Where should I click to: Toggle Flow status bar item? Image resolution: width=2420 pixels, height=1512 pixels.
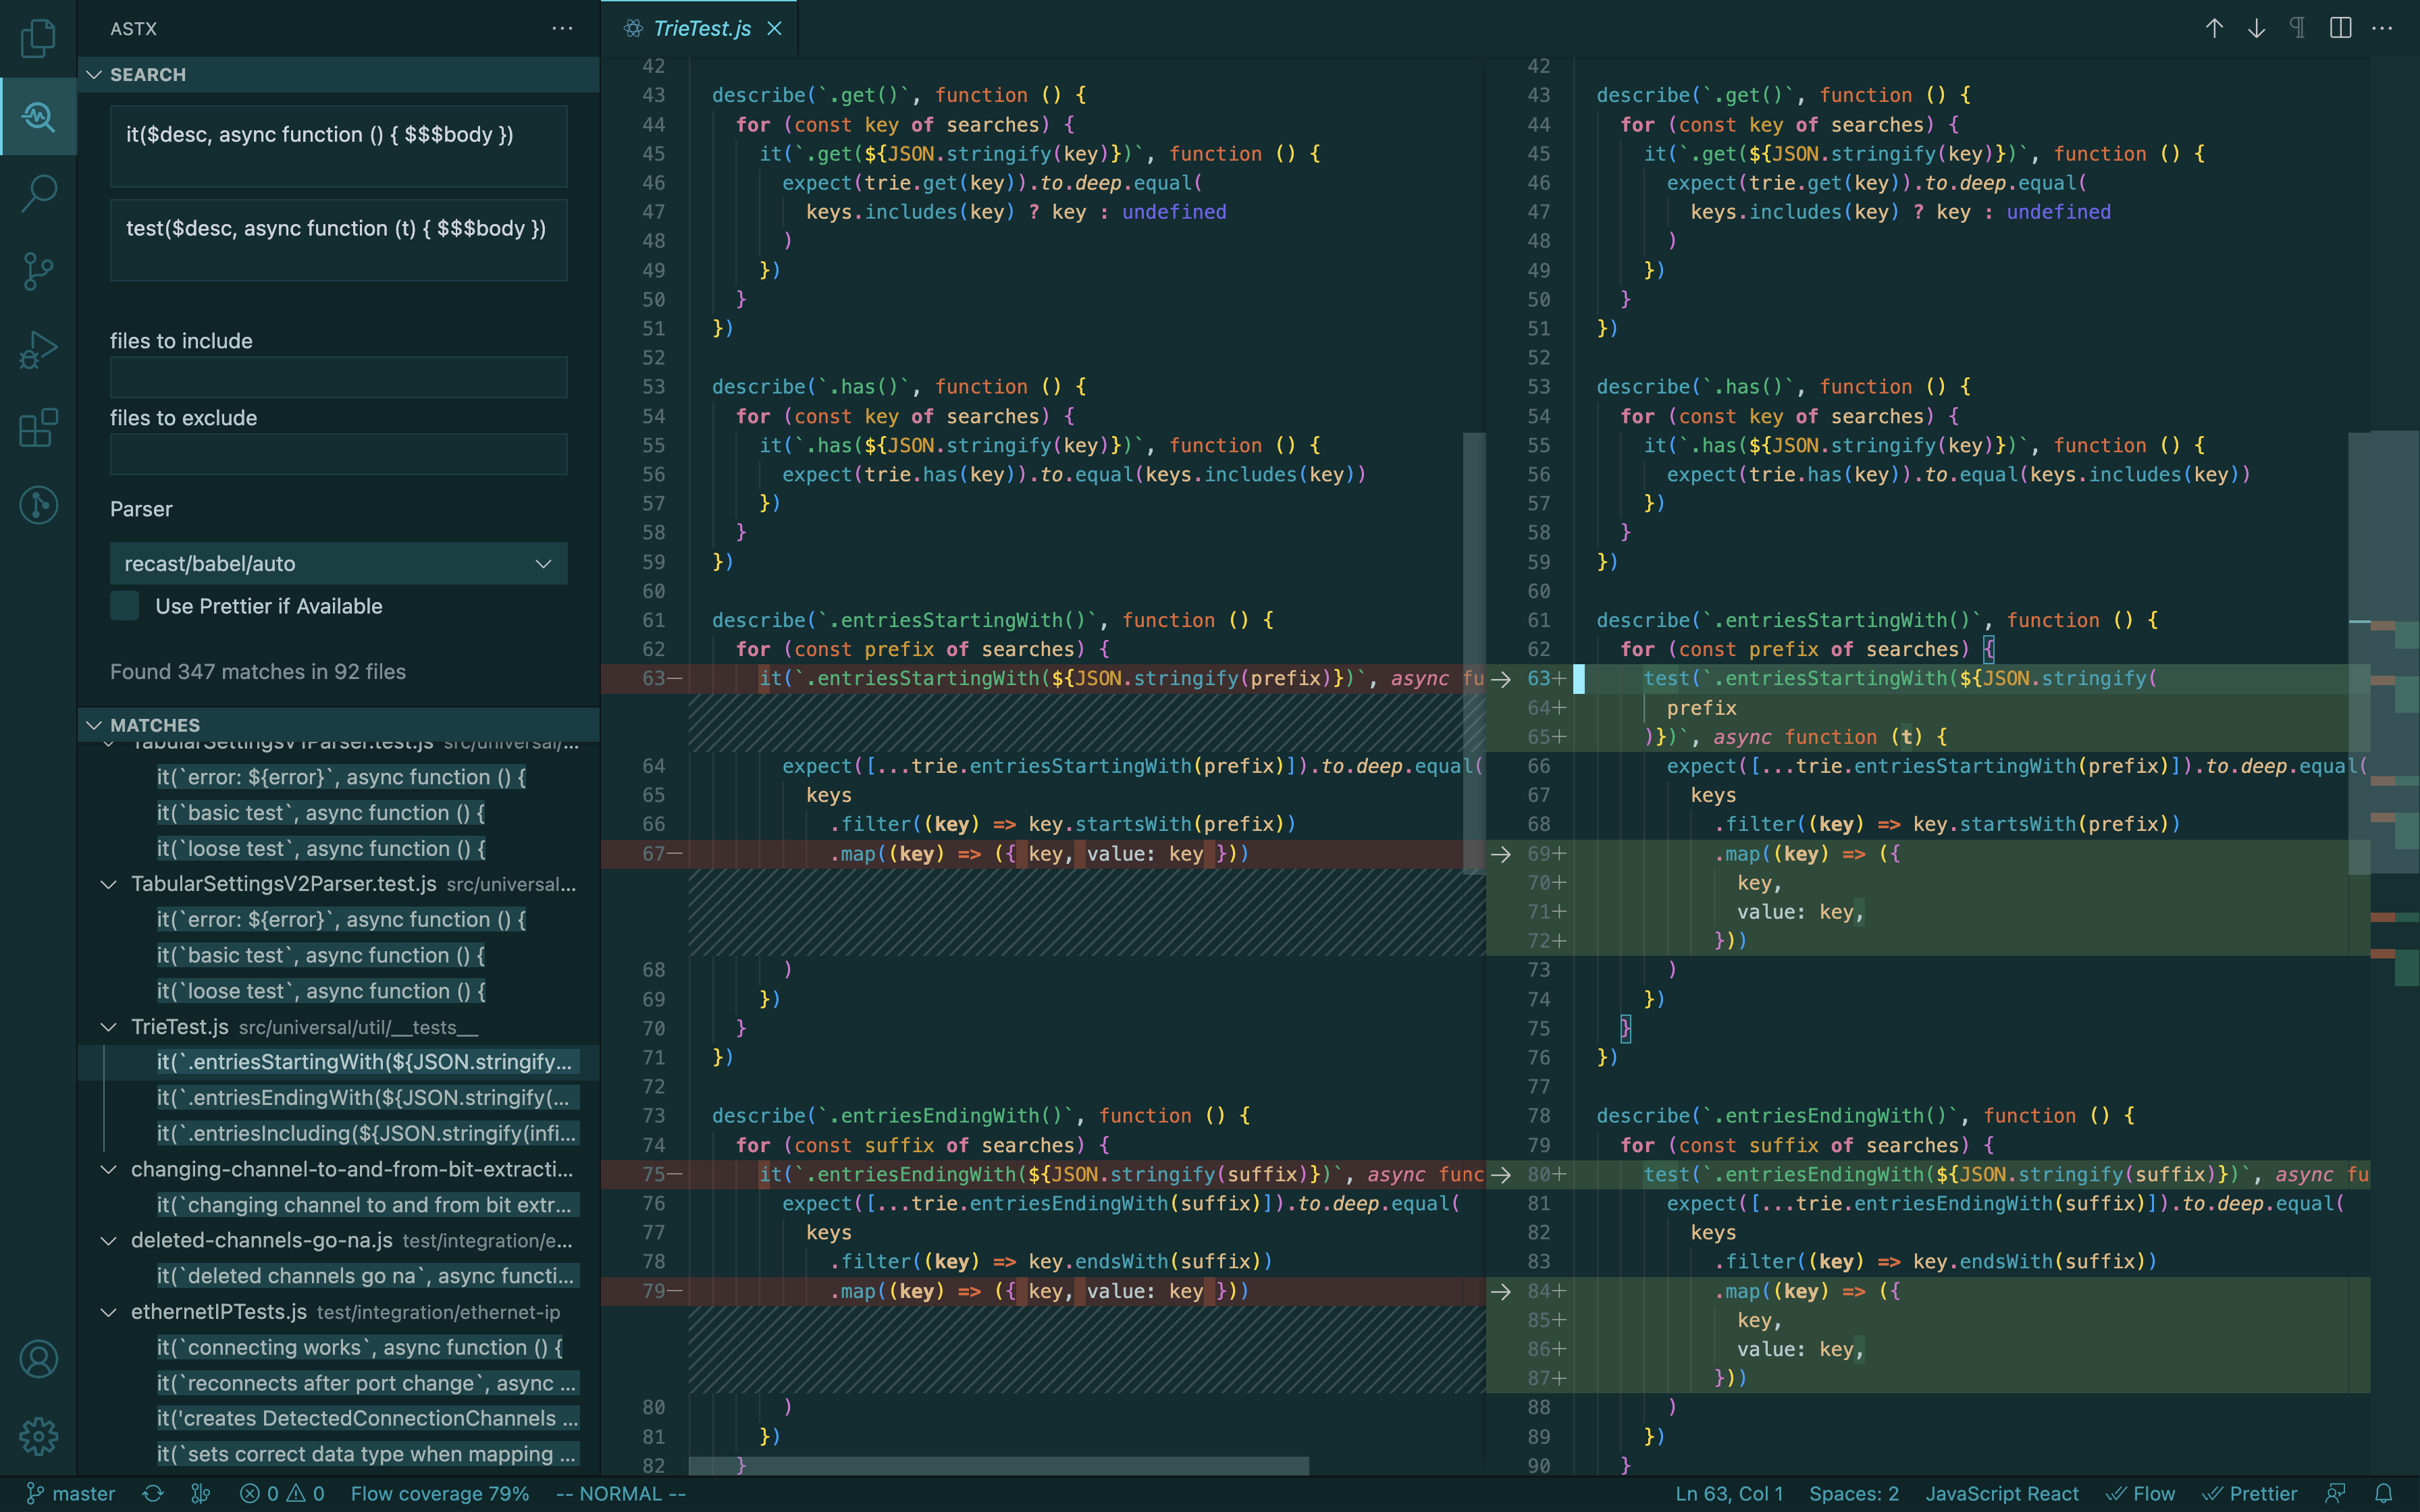(x=2141, y=1493)
